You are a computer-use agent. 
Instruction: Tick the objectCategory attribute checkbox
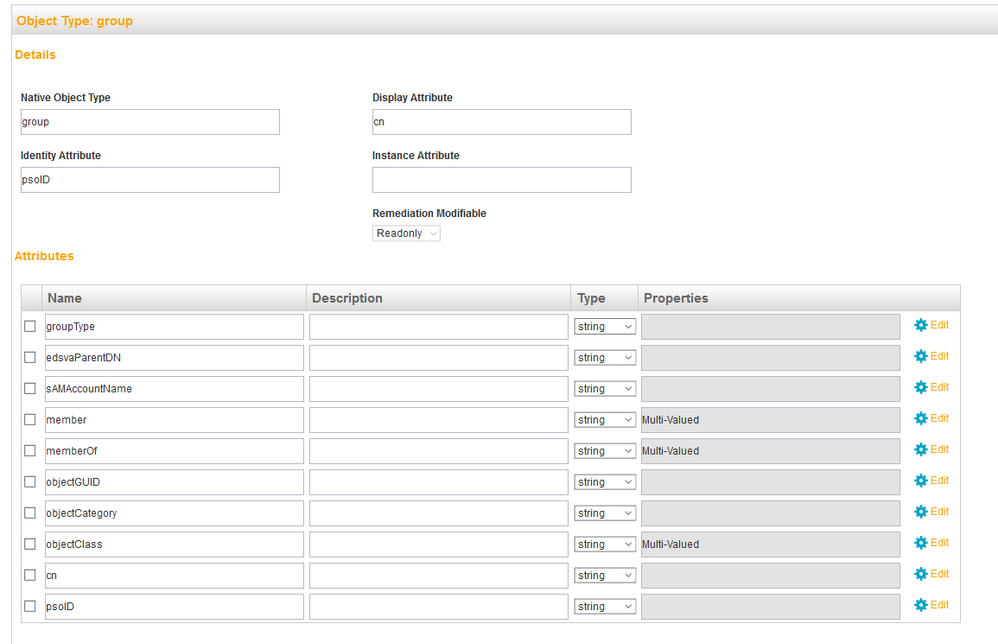(x=30, y=513)
